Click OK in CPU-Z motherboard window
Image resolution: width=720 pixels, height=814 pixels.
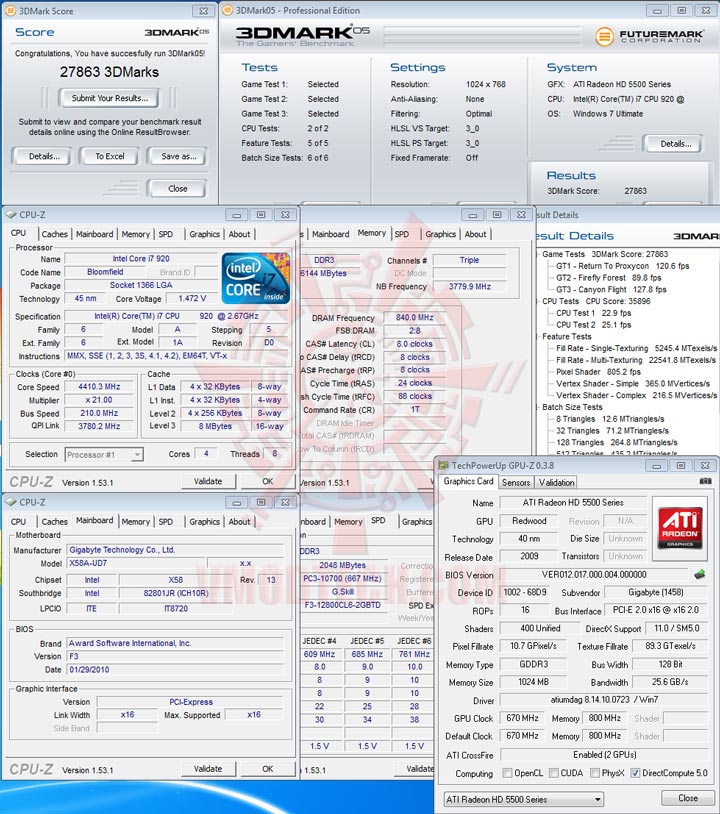click(x=267, y=769)
